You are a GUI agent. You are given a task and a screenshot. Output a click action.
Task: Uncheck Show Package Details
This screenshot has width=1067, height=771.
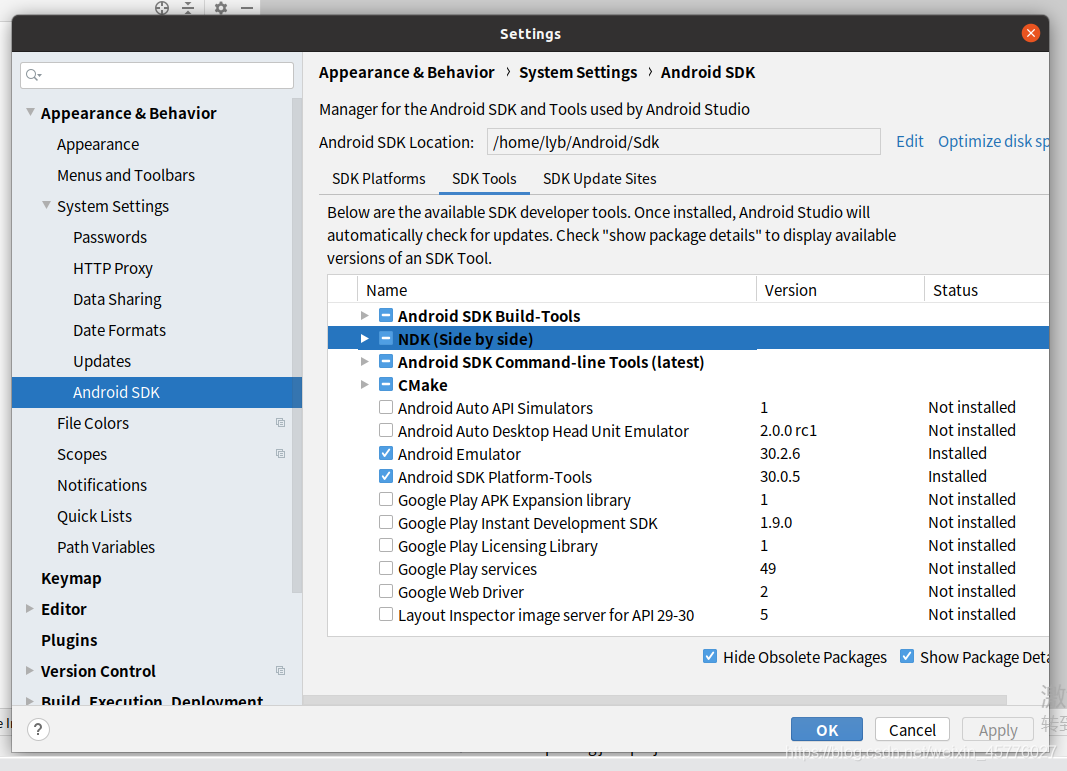pyautogui.click(x=906, y=657)
